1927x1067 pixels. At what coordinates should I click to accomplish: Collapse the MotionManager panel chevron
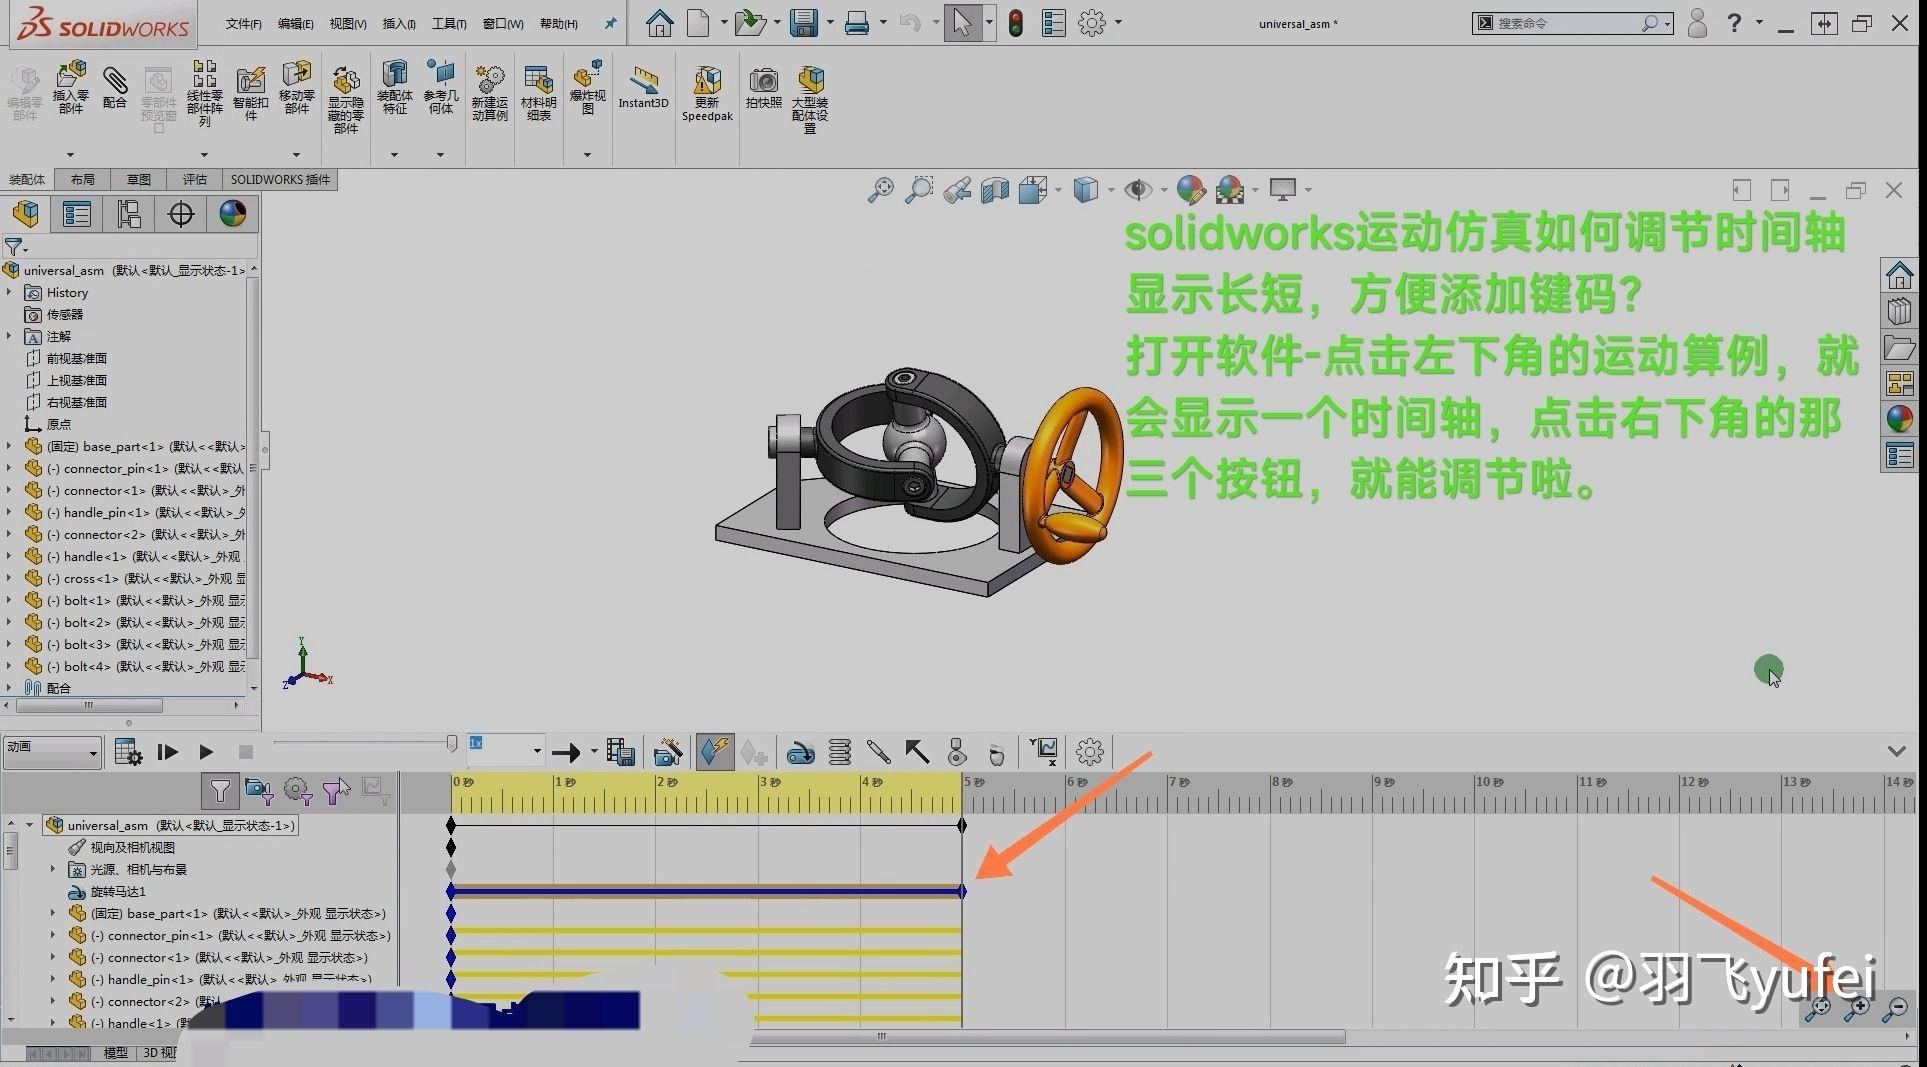pos(1896,751)
